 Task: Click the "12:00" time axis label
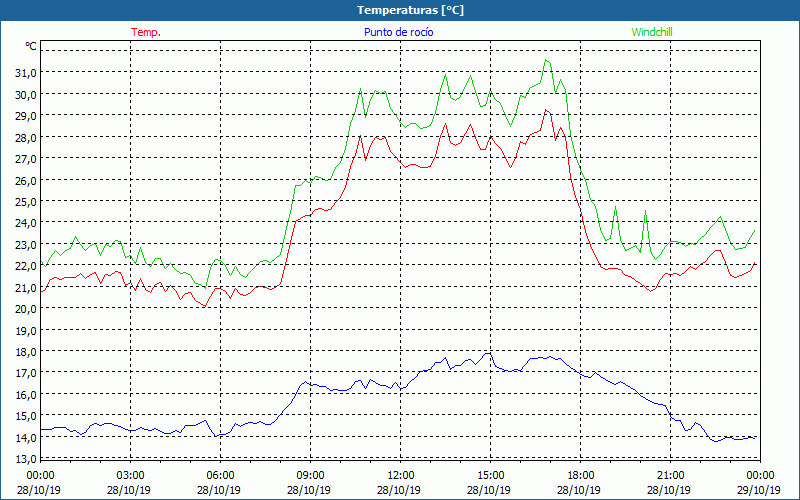pos(401,476)
